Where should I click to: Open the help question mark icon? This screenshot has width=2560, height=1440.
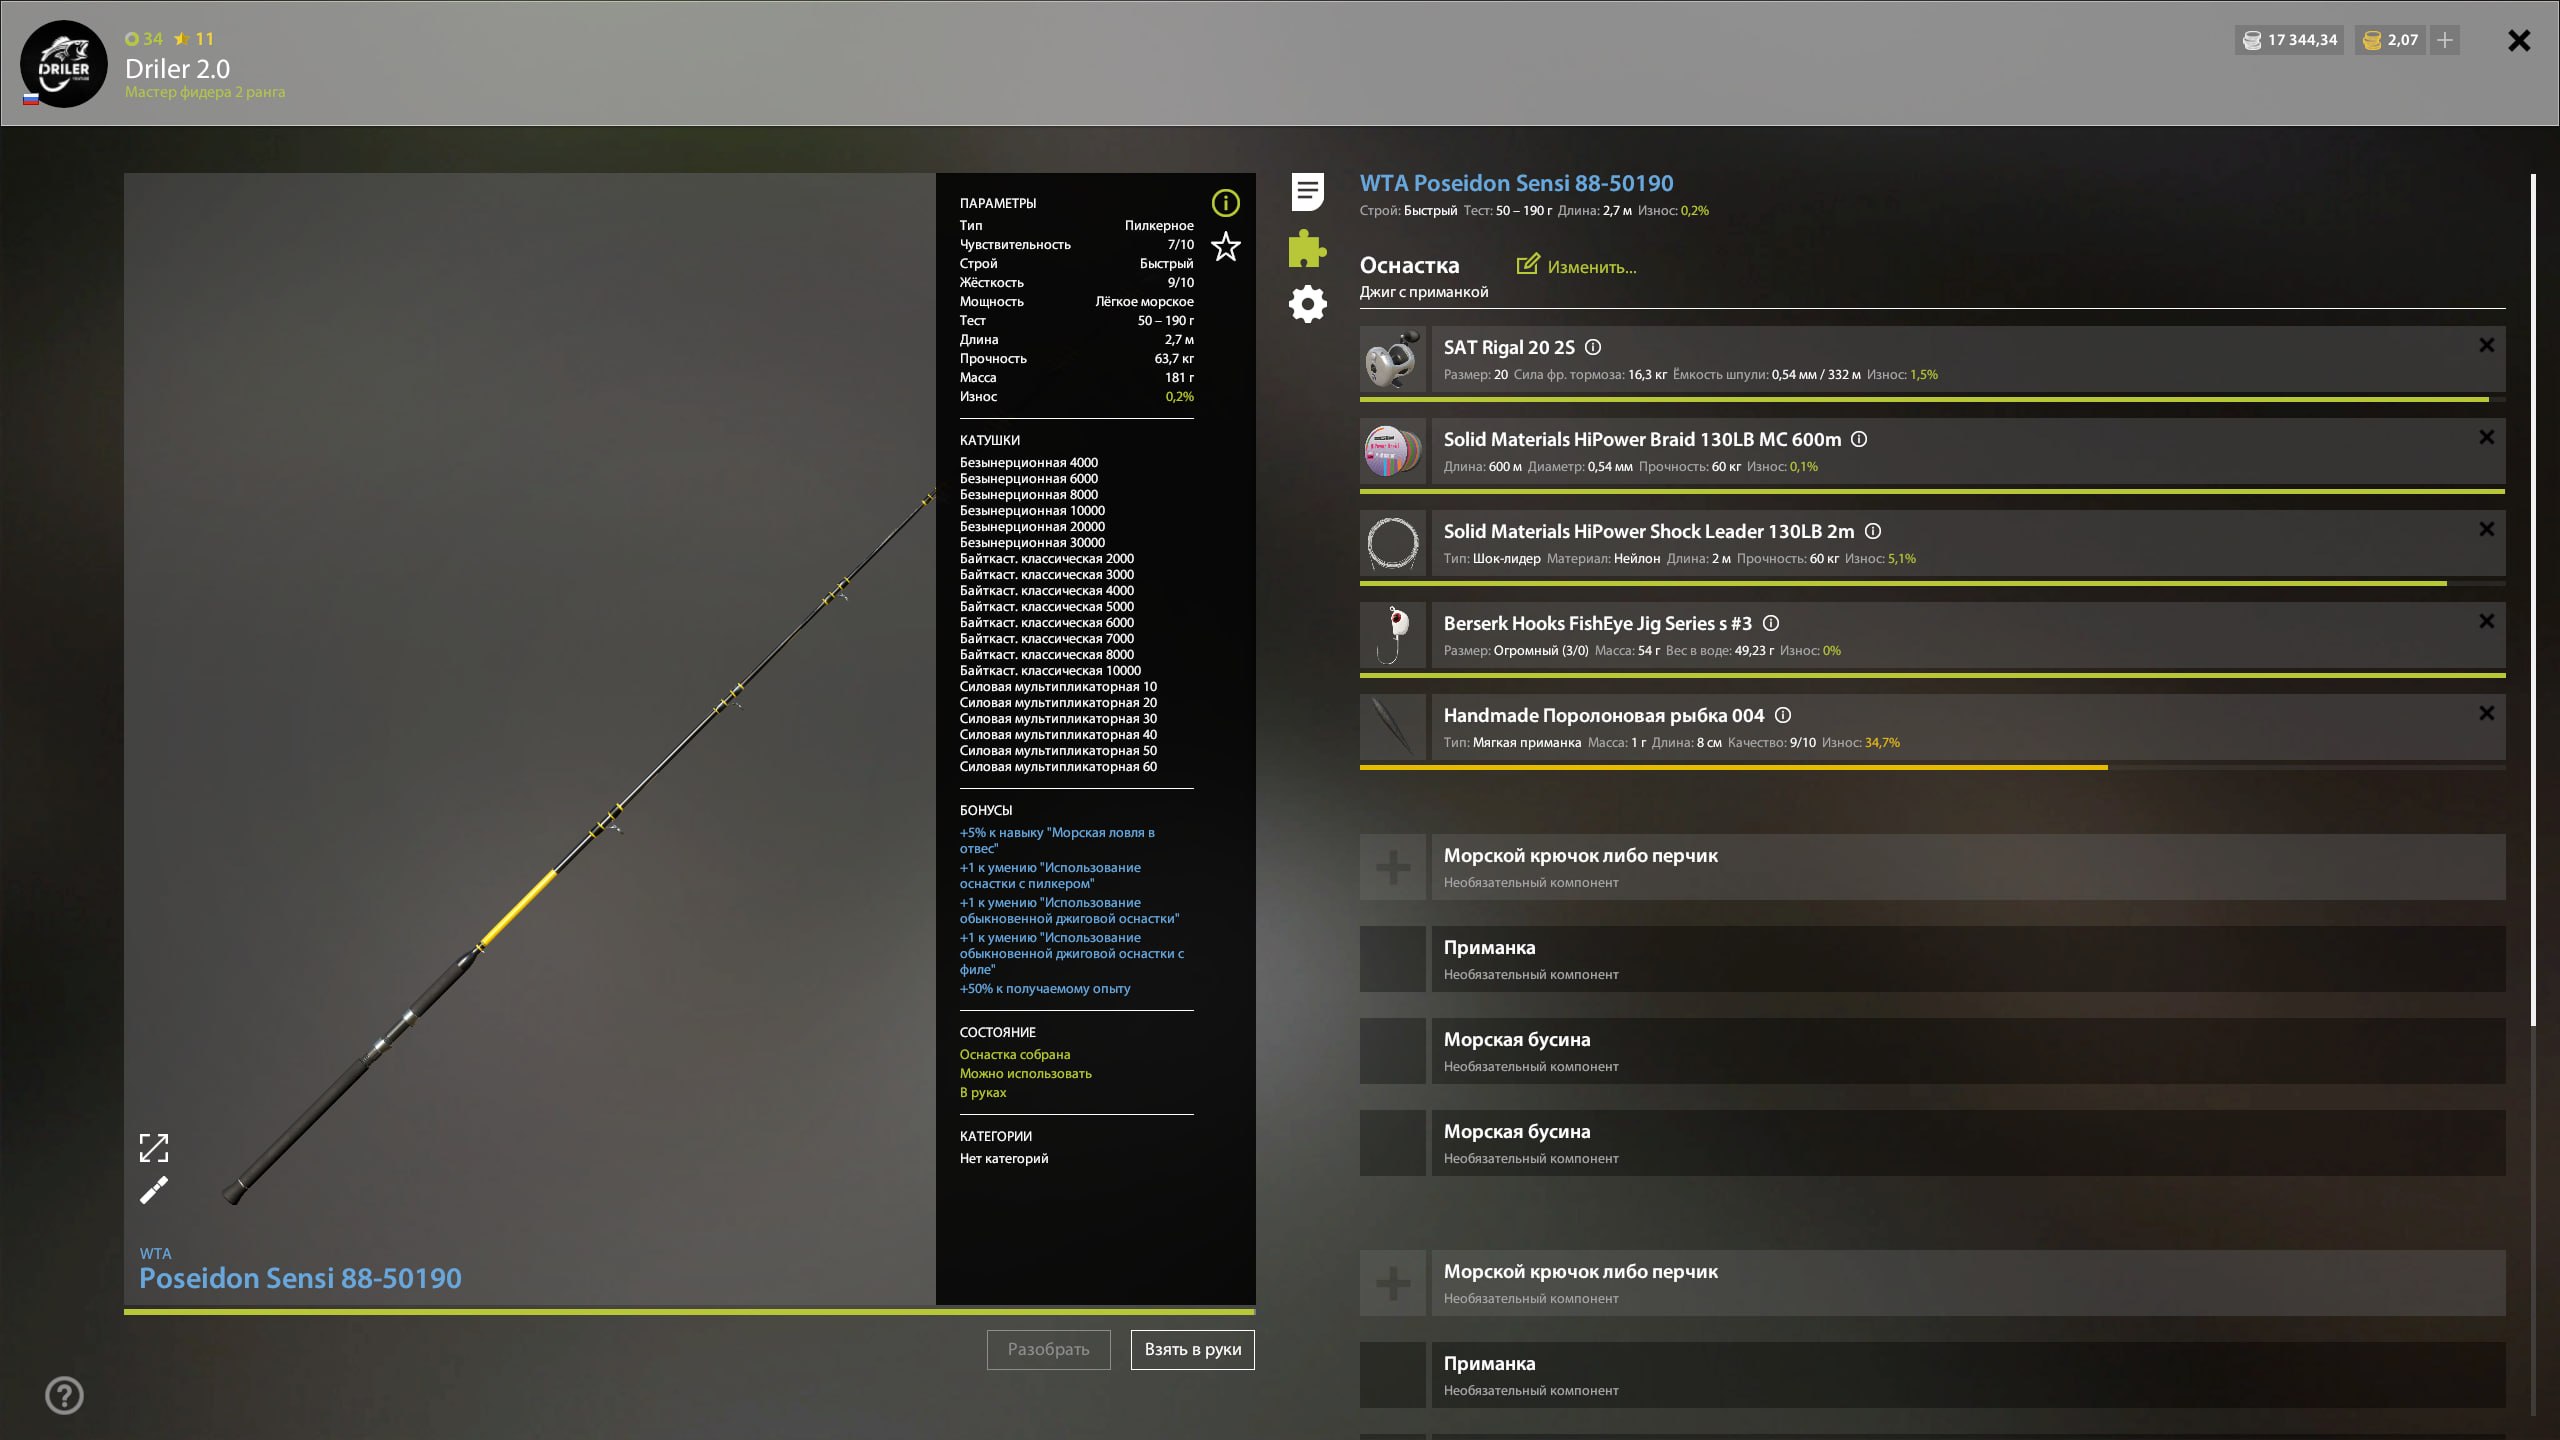coord(64,1395)
